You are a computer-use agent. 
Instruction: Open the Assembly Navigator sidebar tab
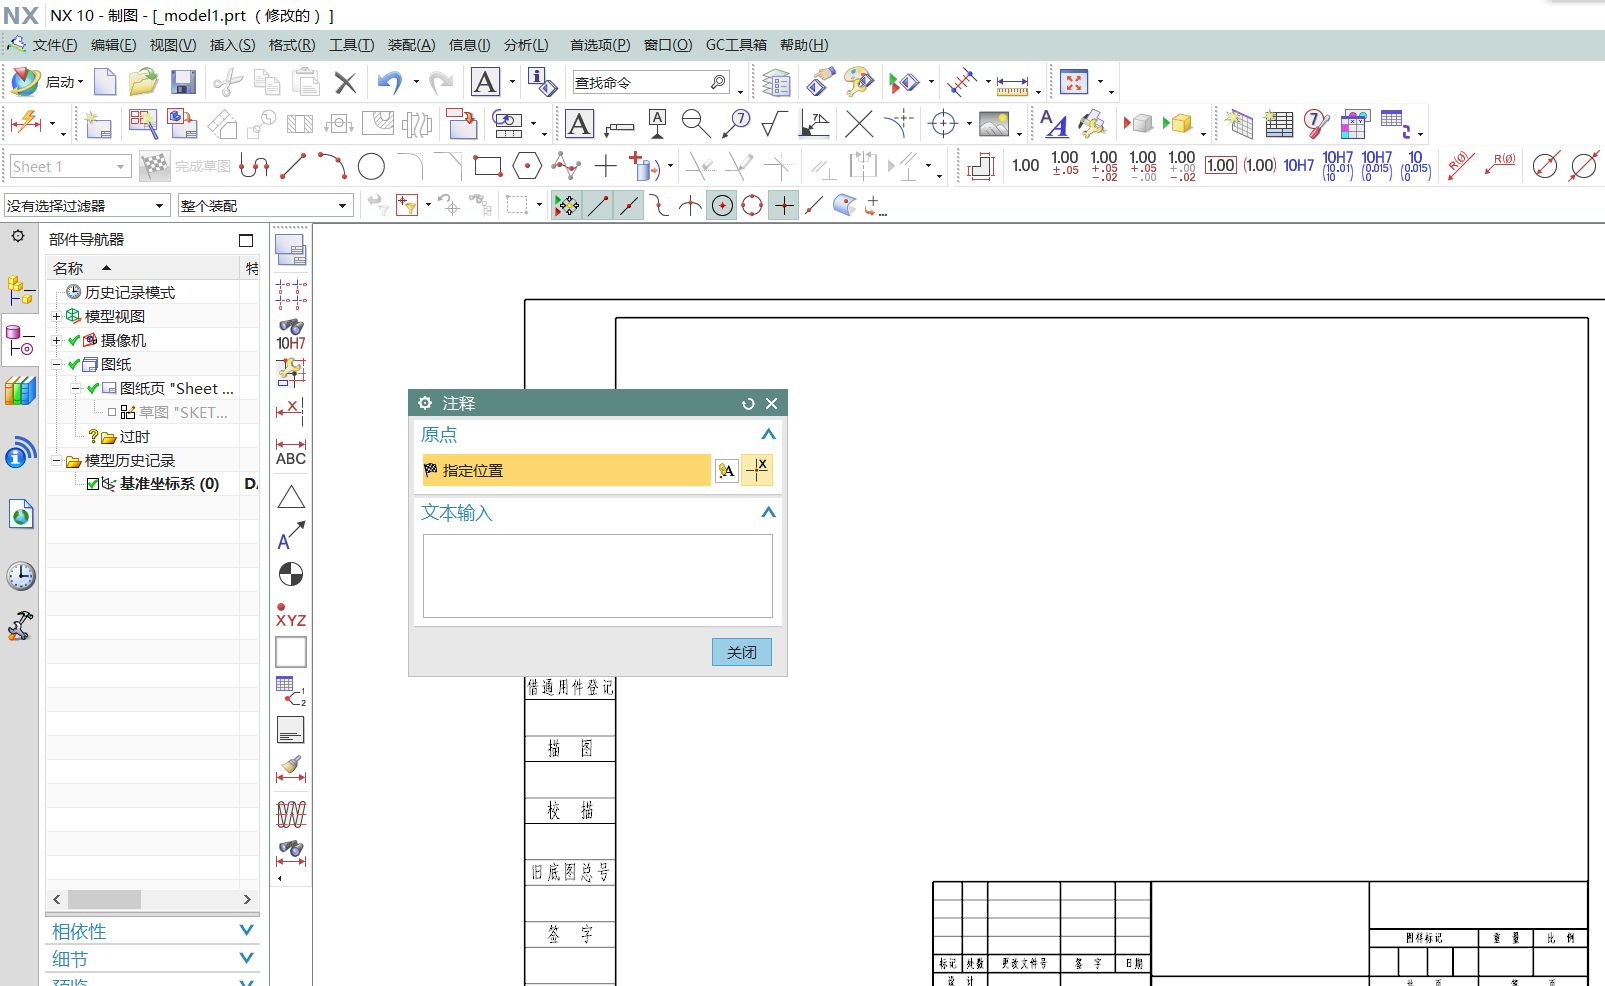click(20, 291)
